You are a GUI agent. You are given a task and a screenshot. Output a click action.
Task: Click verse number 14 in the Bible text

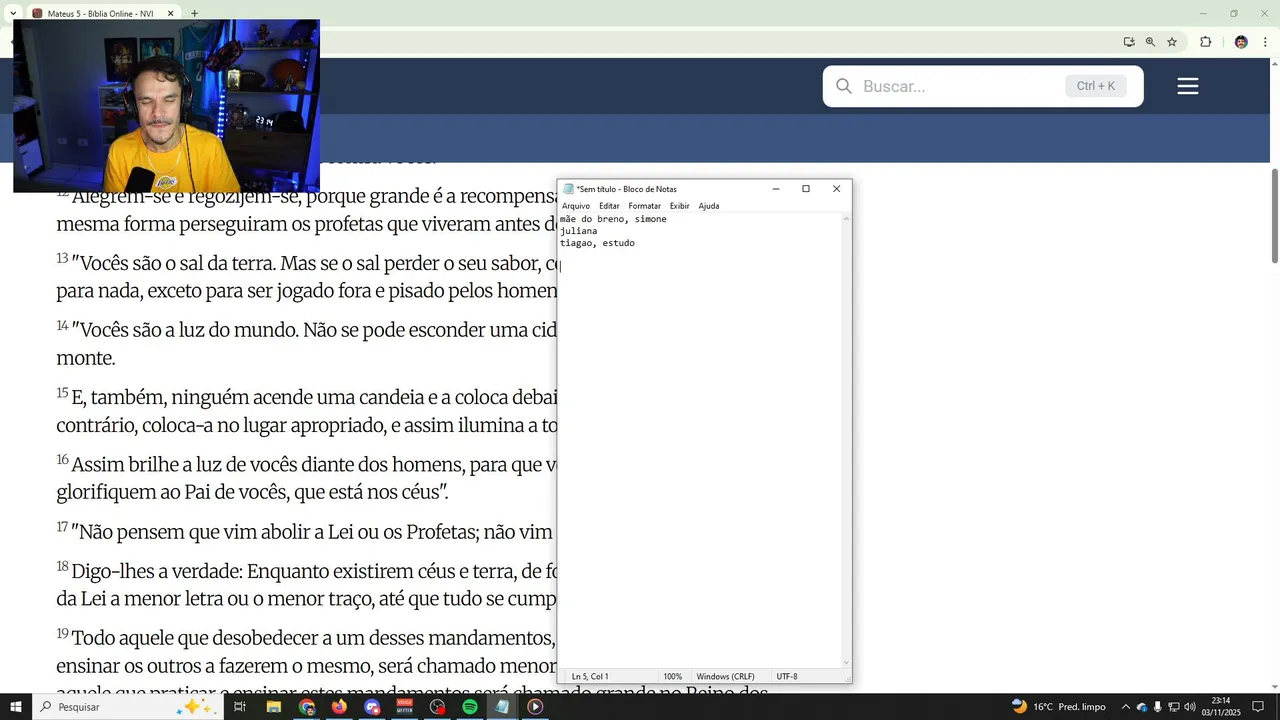pyautogui.click(x=62, y=325)
